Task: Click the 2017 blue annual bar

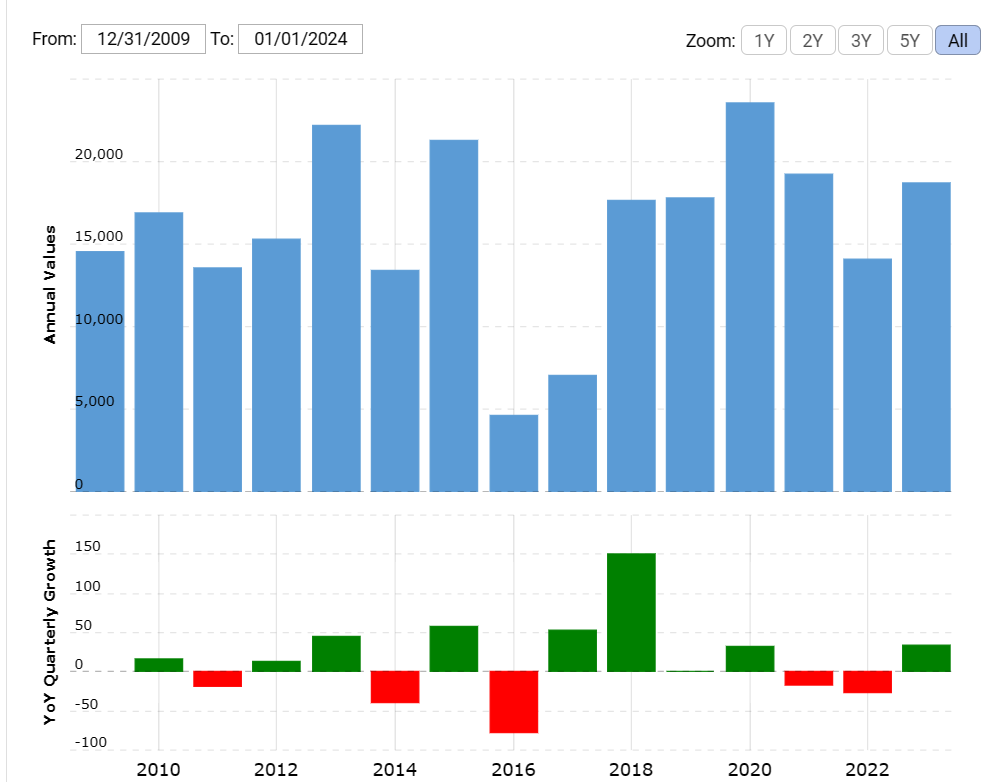Action: tap(572, 433)
